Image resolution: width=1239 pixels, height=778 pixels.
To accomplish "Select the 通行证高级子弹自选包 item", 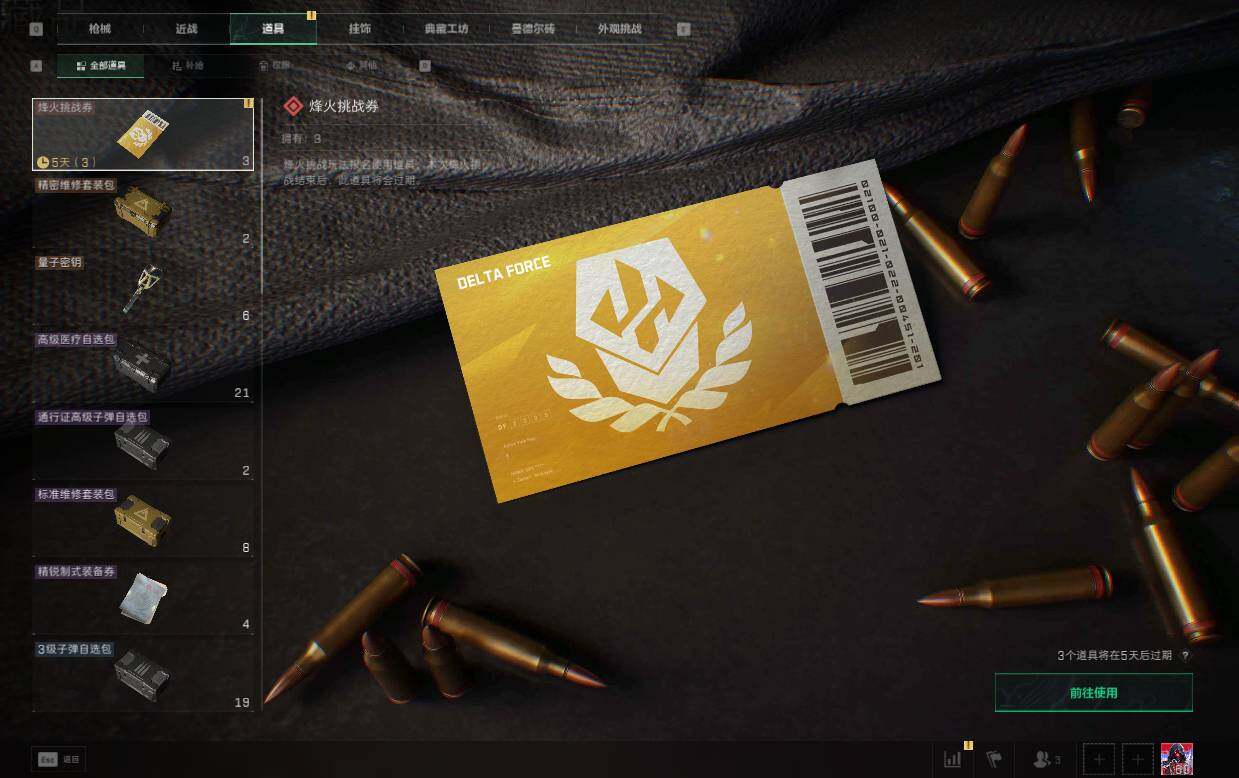I will pos(143,443).
